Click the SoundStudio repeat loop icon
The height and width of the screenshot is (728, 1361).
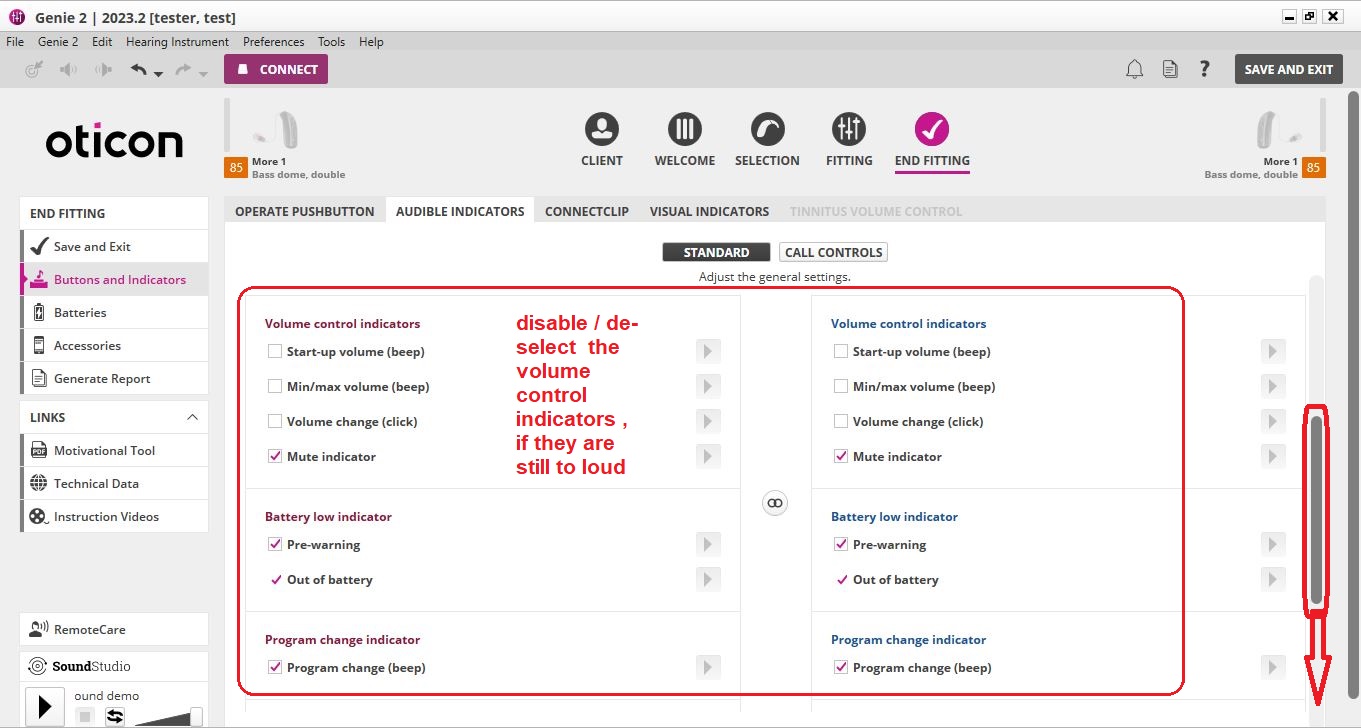coord(115,716)
